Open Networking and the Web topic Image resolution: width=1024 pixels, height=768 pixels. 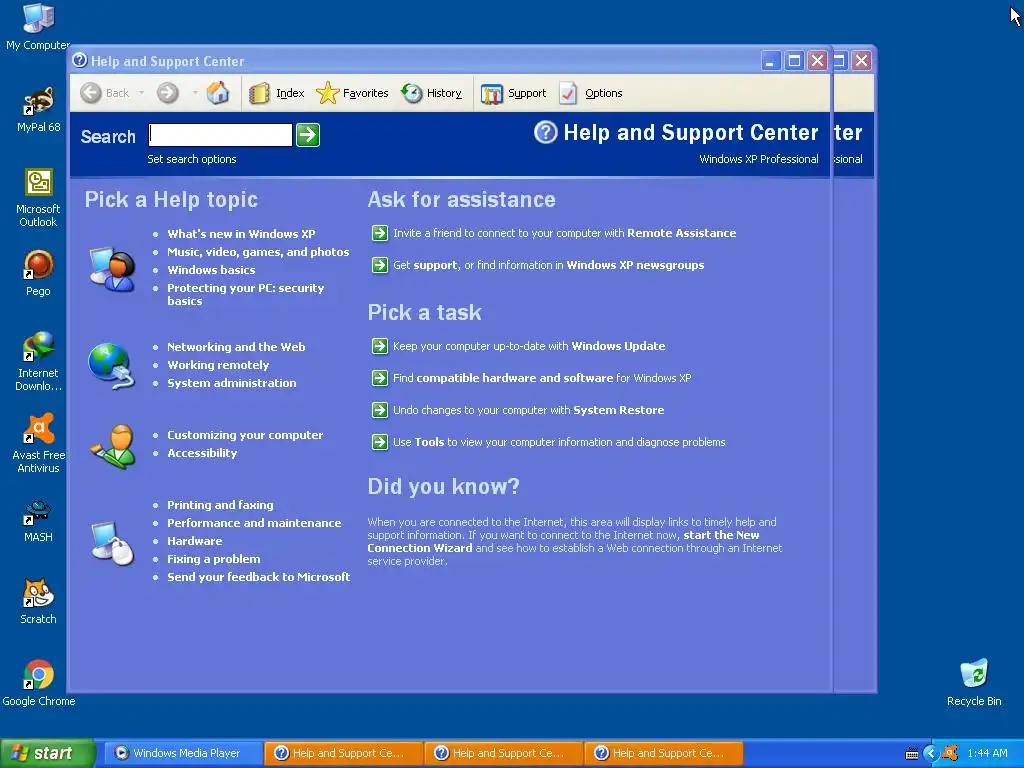pyautogui.click(x=236, y=347)
